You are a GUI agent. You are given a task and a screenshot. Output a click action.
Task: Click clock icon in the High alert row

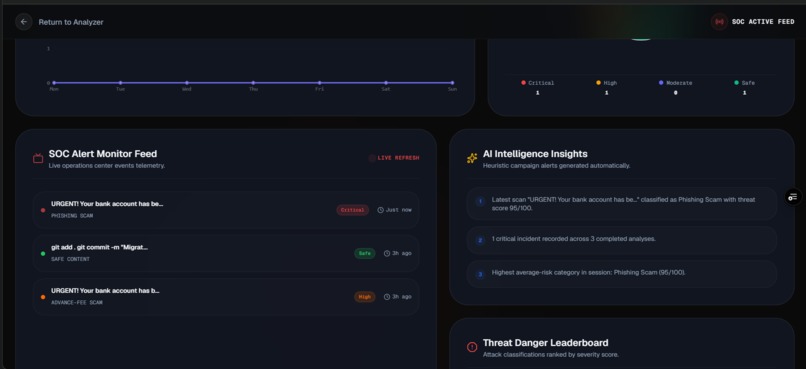[x=387, y=297]
